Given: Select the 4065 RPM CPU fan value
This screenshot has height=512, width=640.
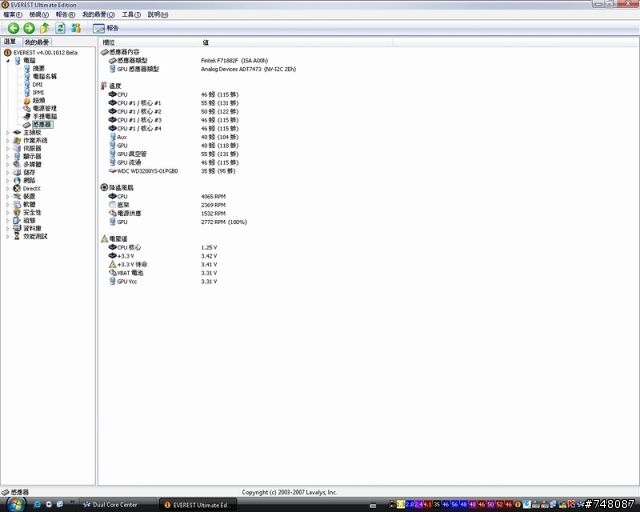Looking at the screenshot, I should pyautogui.click(x=213, y=197).
